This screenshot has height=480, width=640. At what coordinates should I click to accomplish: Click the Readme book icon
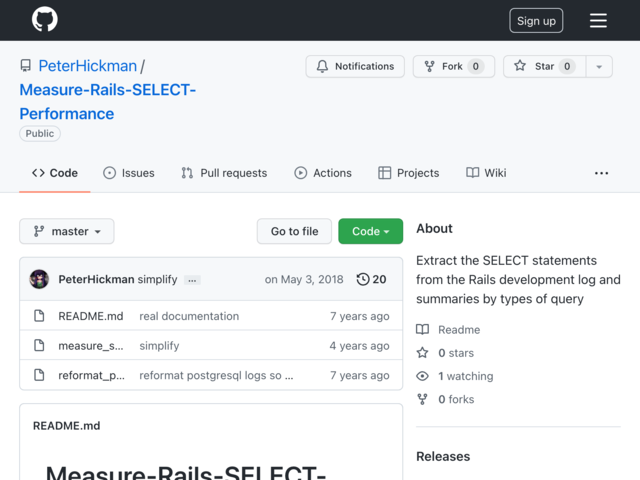422,329
